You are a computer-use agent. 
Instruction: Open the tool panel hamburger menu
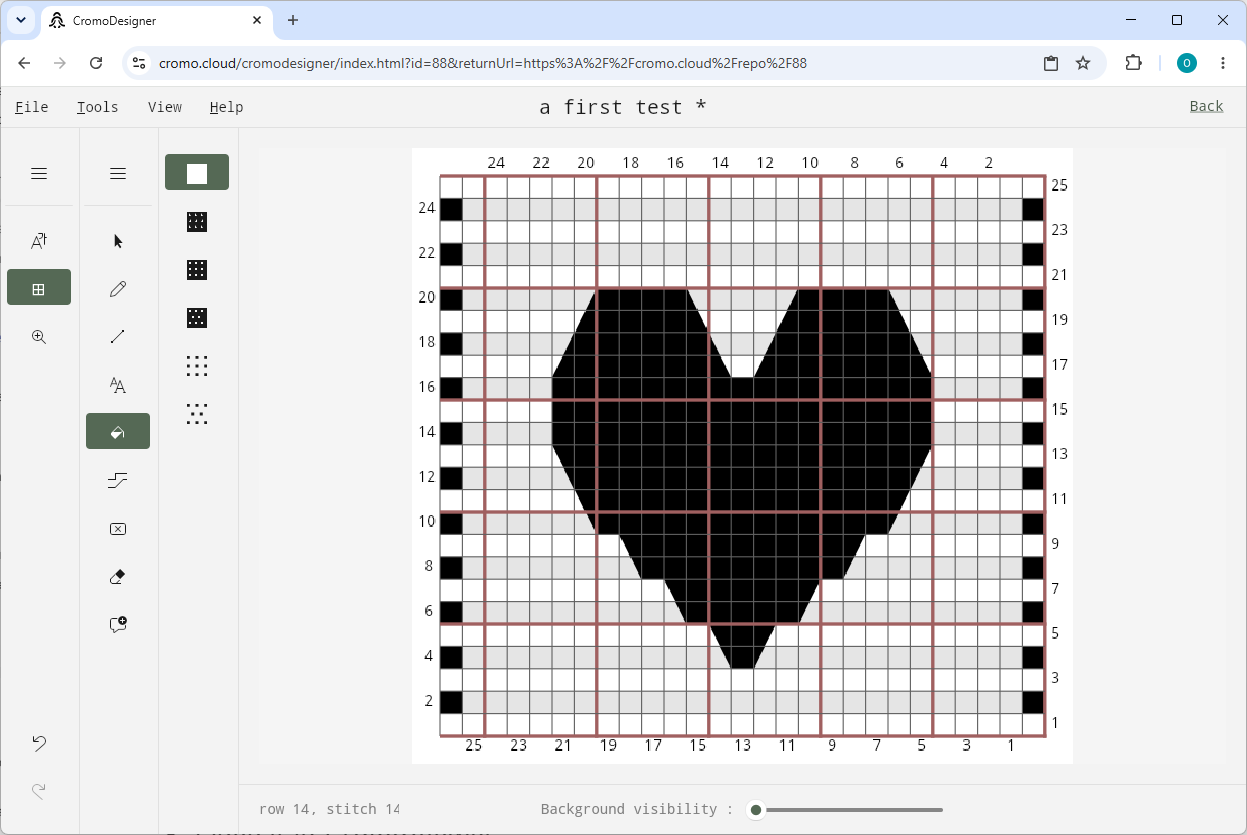pyautogui.click(x=118, y=174)
